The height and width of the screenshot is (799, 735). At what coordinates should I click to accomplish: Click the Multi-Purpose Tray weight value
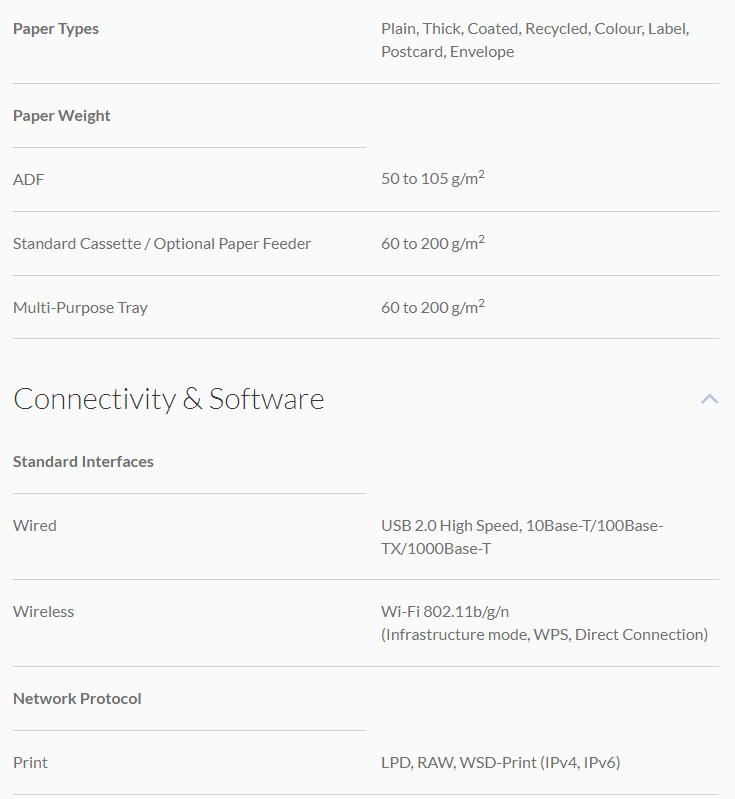pos(432,307)
